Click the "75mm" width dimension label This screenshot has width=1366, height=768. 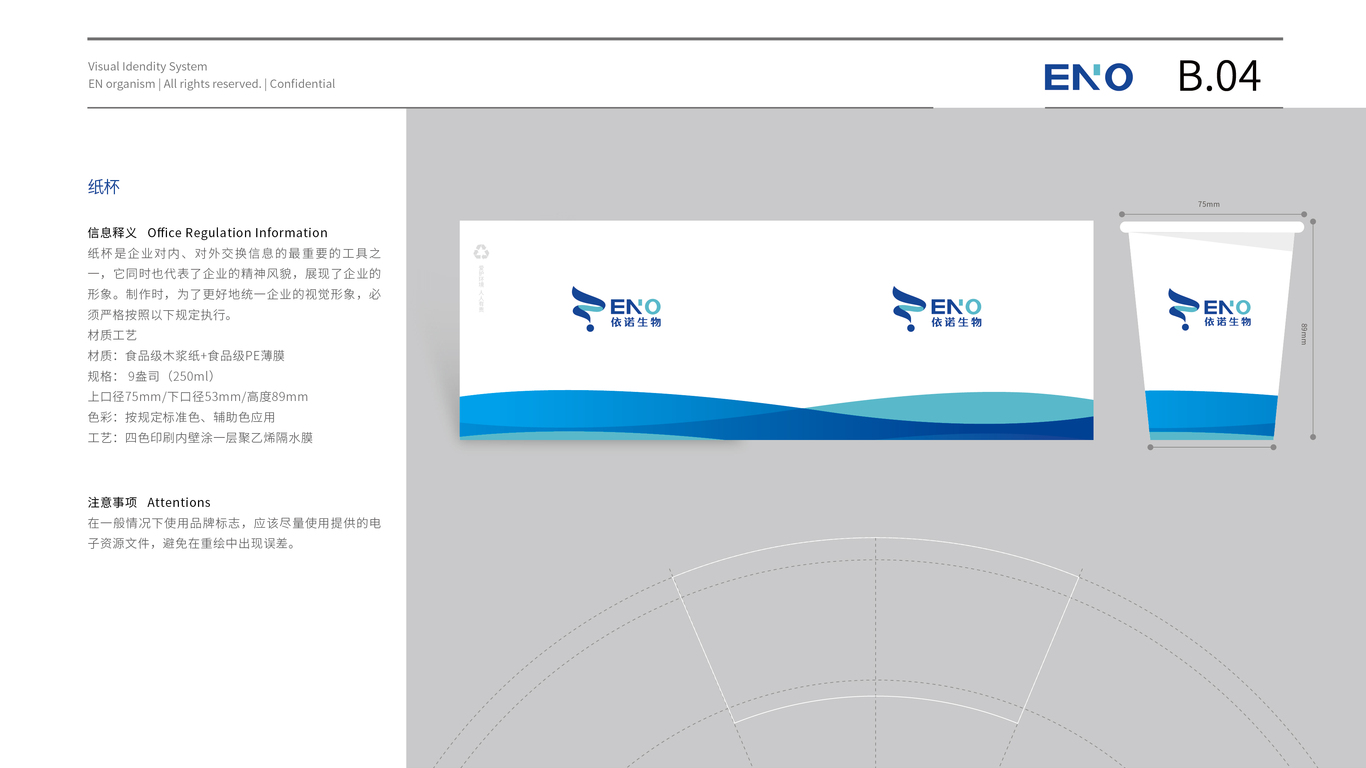pyautogui.click(x=1209, y=204)
